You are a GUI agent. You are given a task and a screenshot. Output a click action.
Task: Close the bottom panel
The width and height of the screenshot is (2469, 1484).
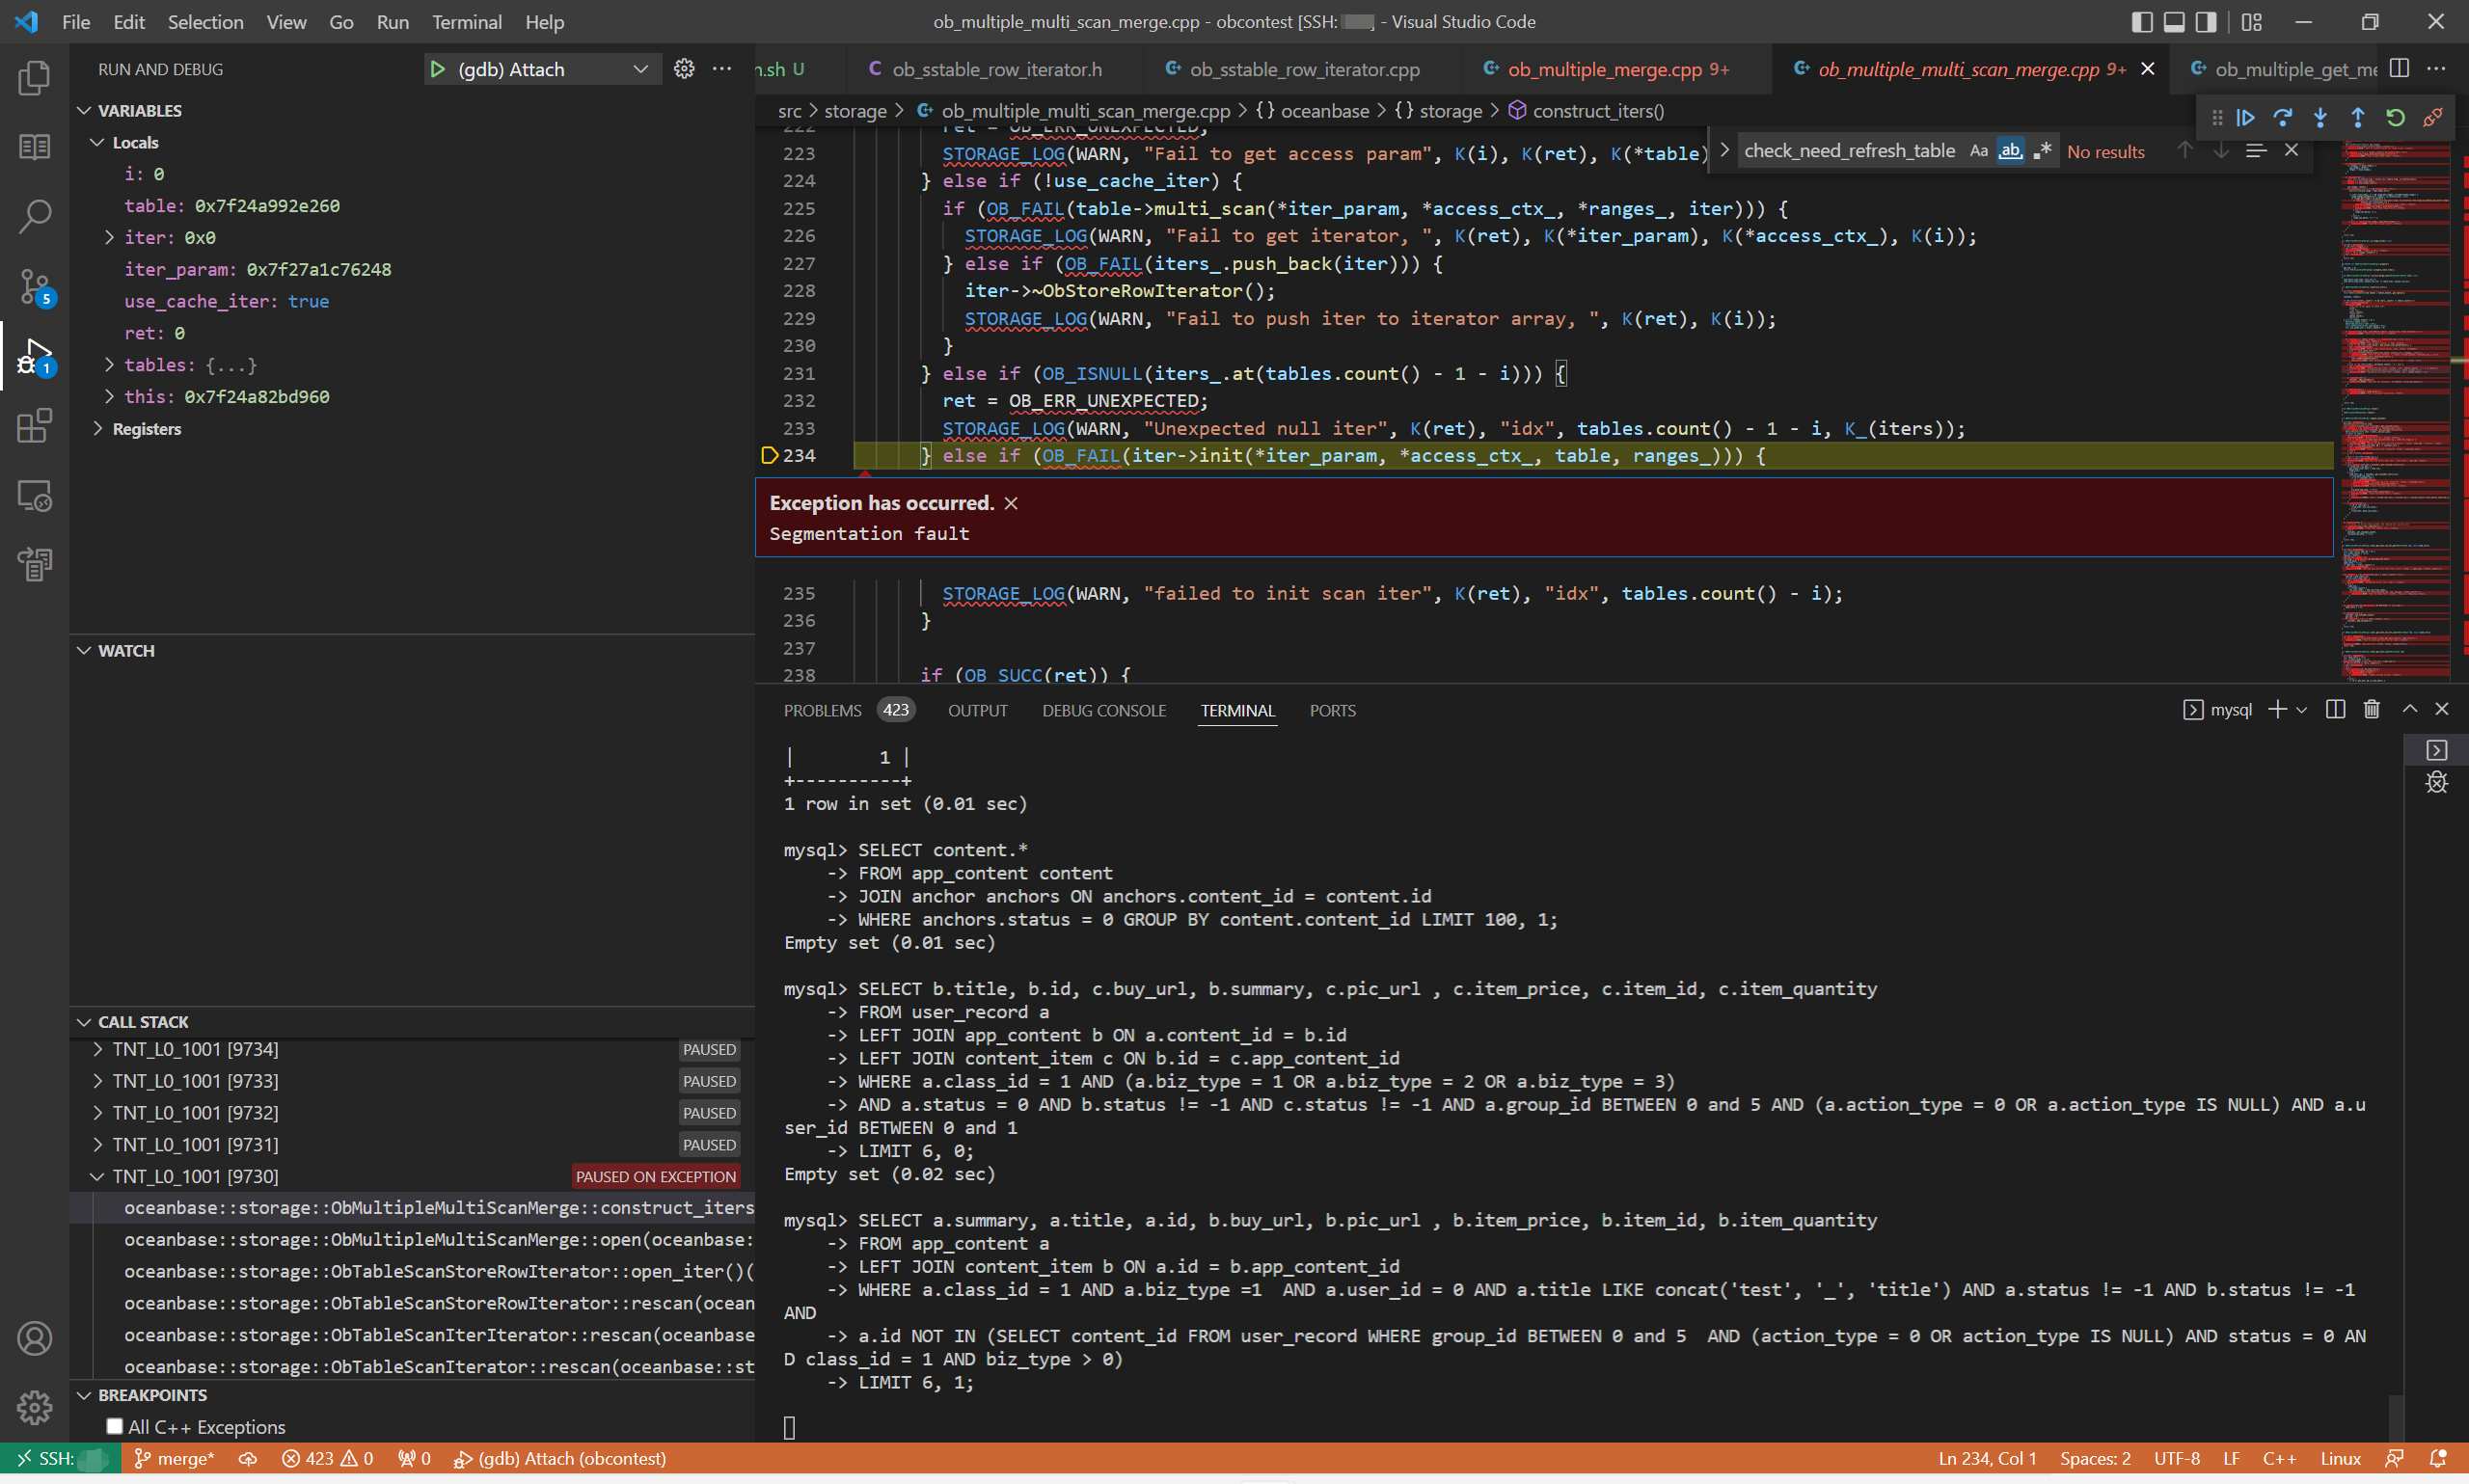2442,709
